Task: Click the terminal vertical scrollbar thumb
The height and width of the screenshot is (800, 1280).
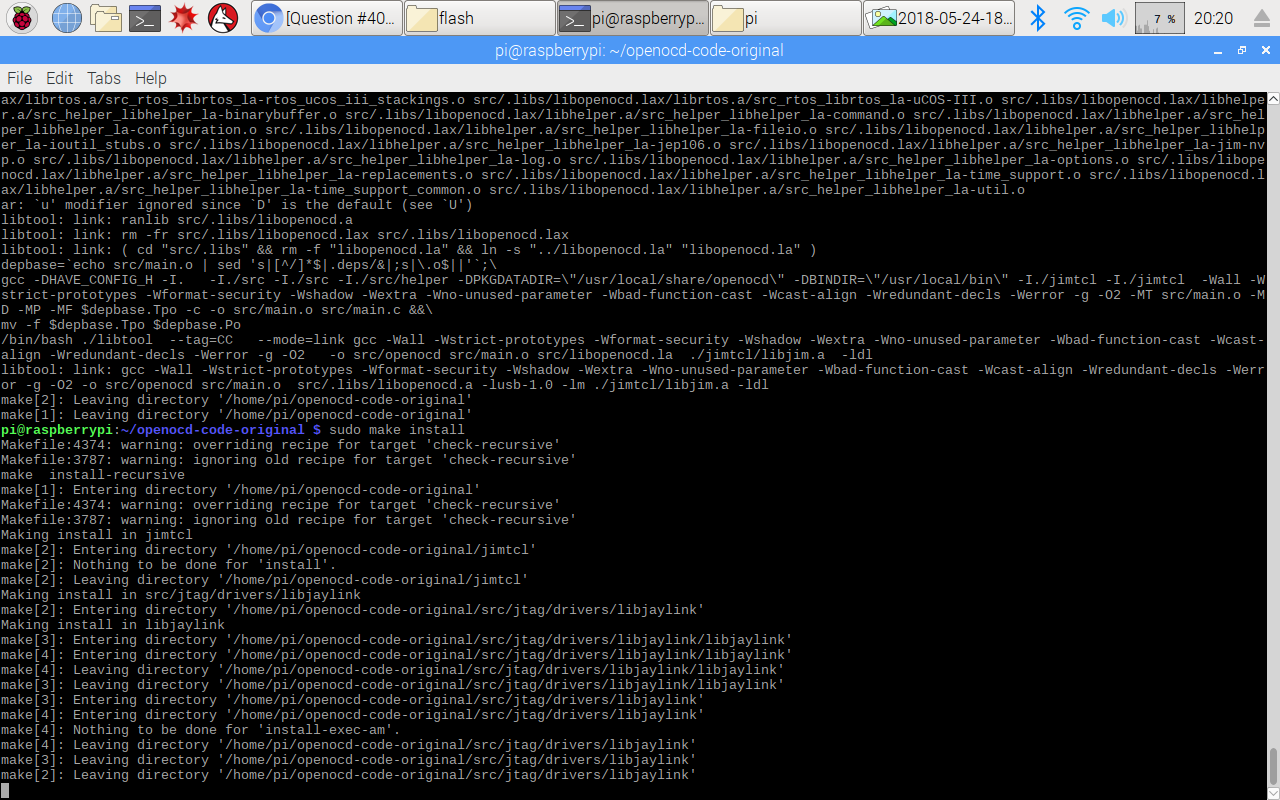Action: [x=1273, y=766]
